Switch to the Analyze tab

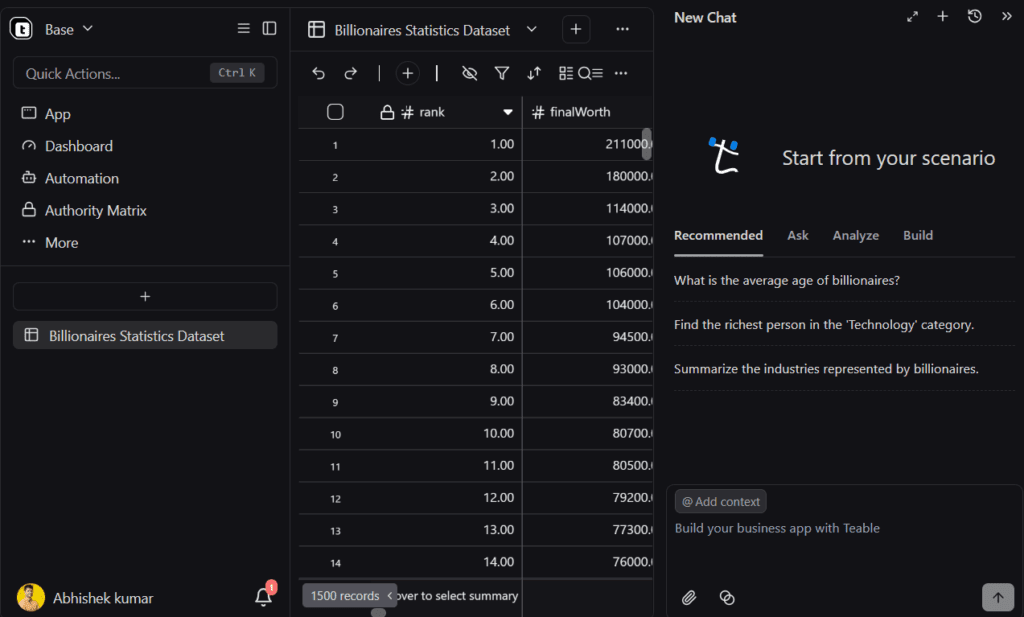pyautogui.click(x=855, y=235)
